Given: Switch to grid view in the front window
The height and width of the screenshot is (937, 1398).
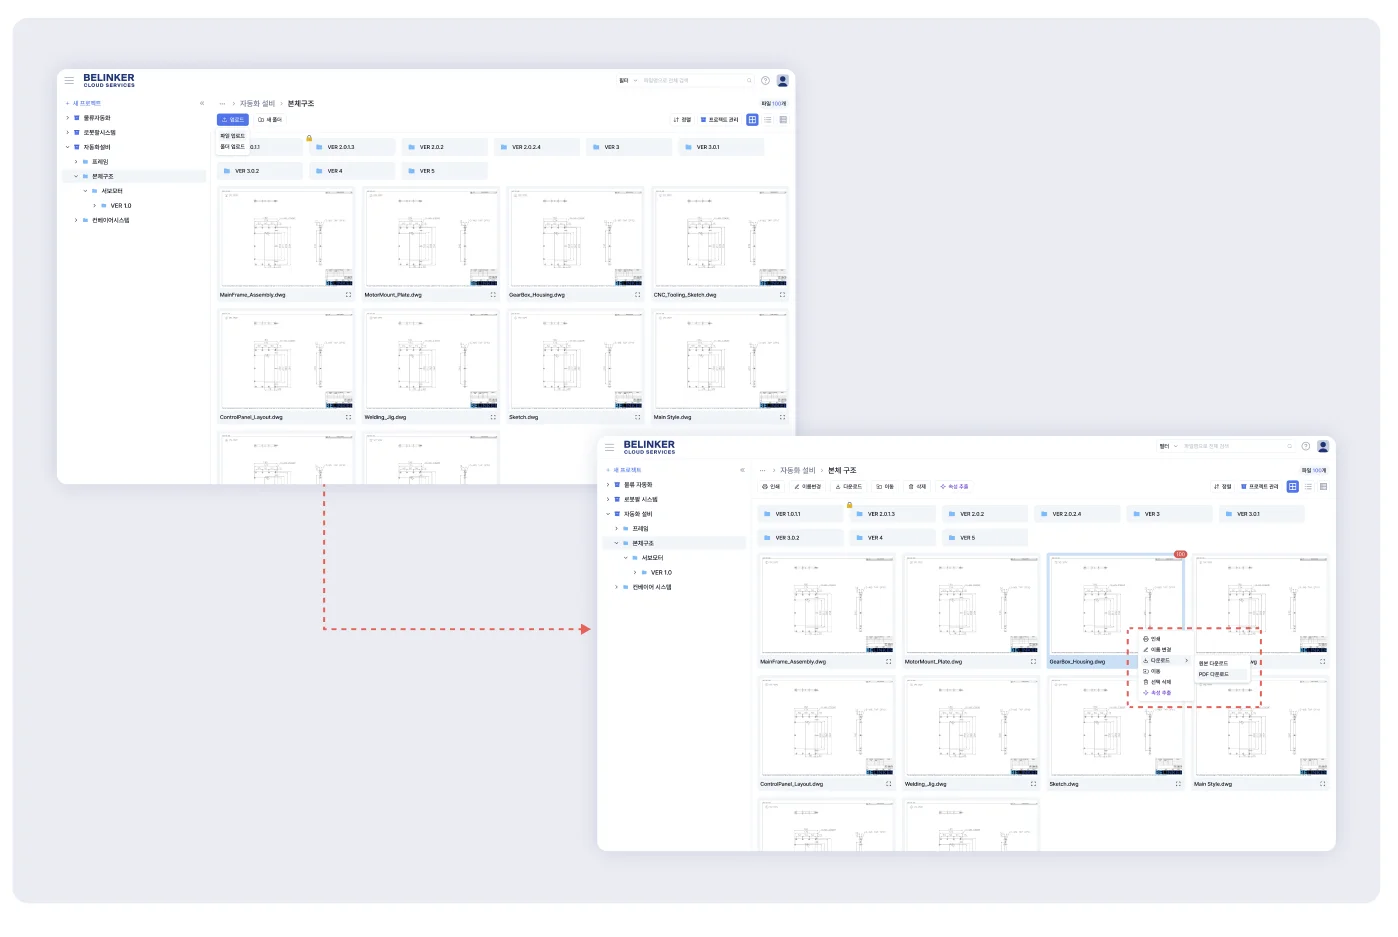Looking at the screenshot, I should tap(1292, 487).
